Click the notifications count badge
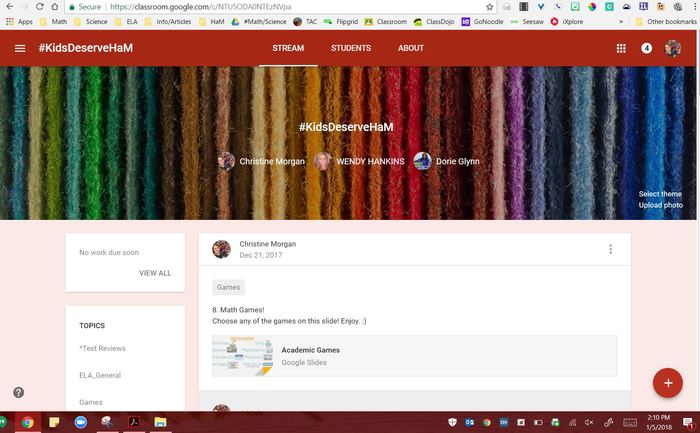Viewport: 700px width, 433px height. [646, 48]
